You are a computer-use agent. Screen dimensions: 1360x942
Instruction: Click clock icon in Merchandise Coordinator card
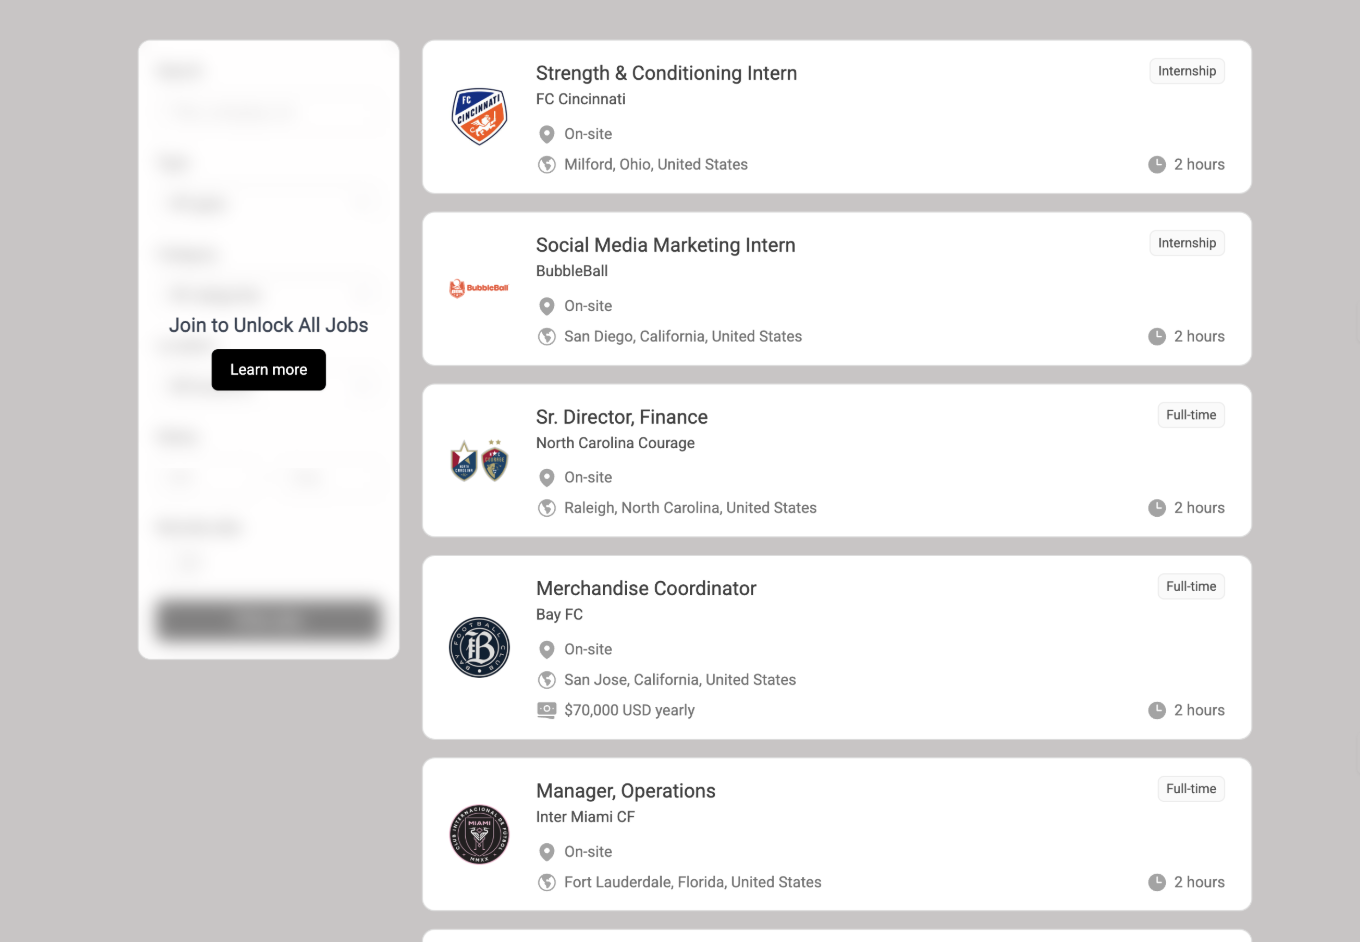1157,711
